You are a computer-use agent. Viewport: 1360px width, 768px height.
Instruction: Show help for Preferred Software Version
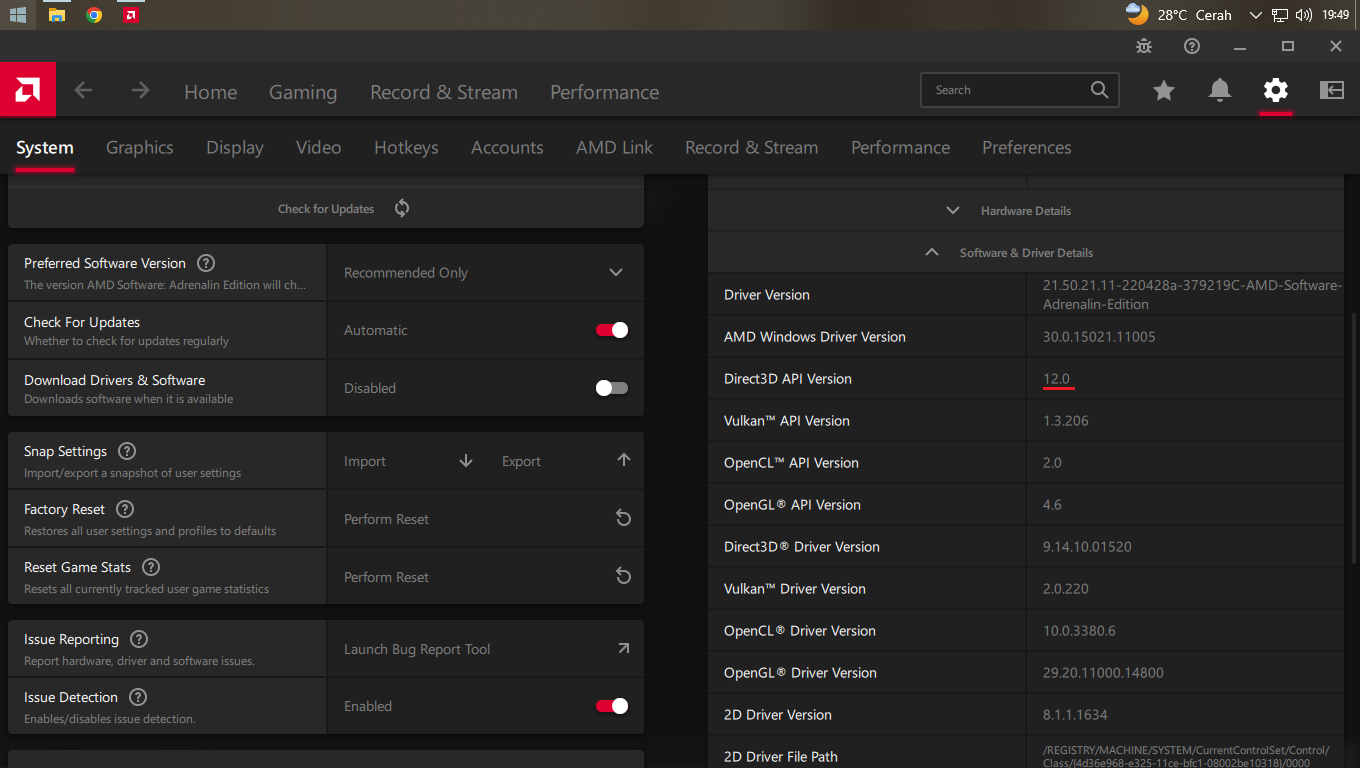click(206, 263)
